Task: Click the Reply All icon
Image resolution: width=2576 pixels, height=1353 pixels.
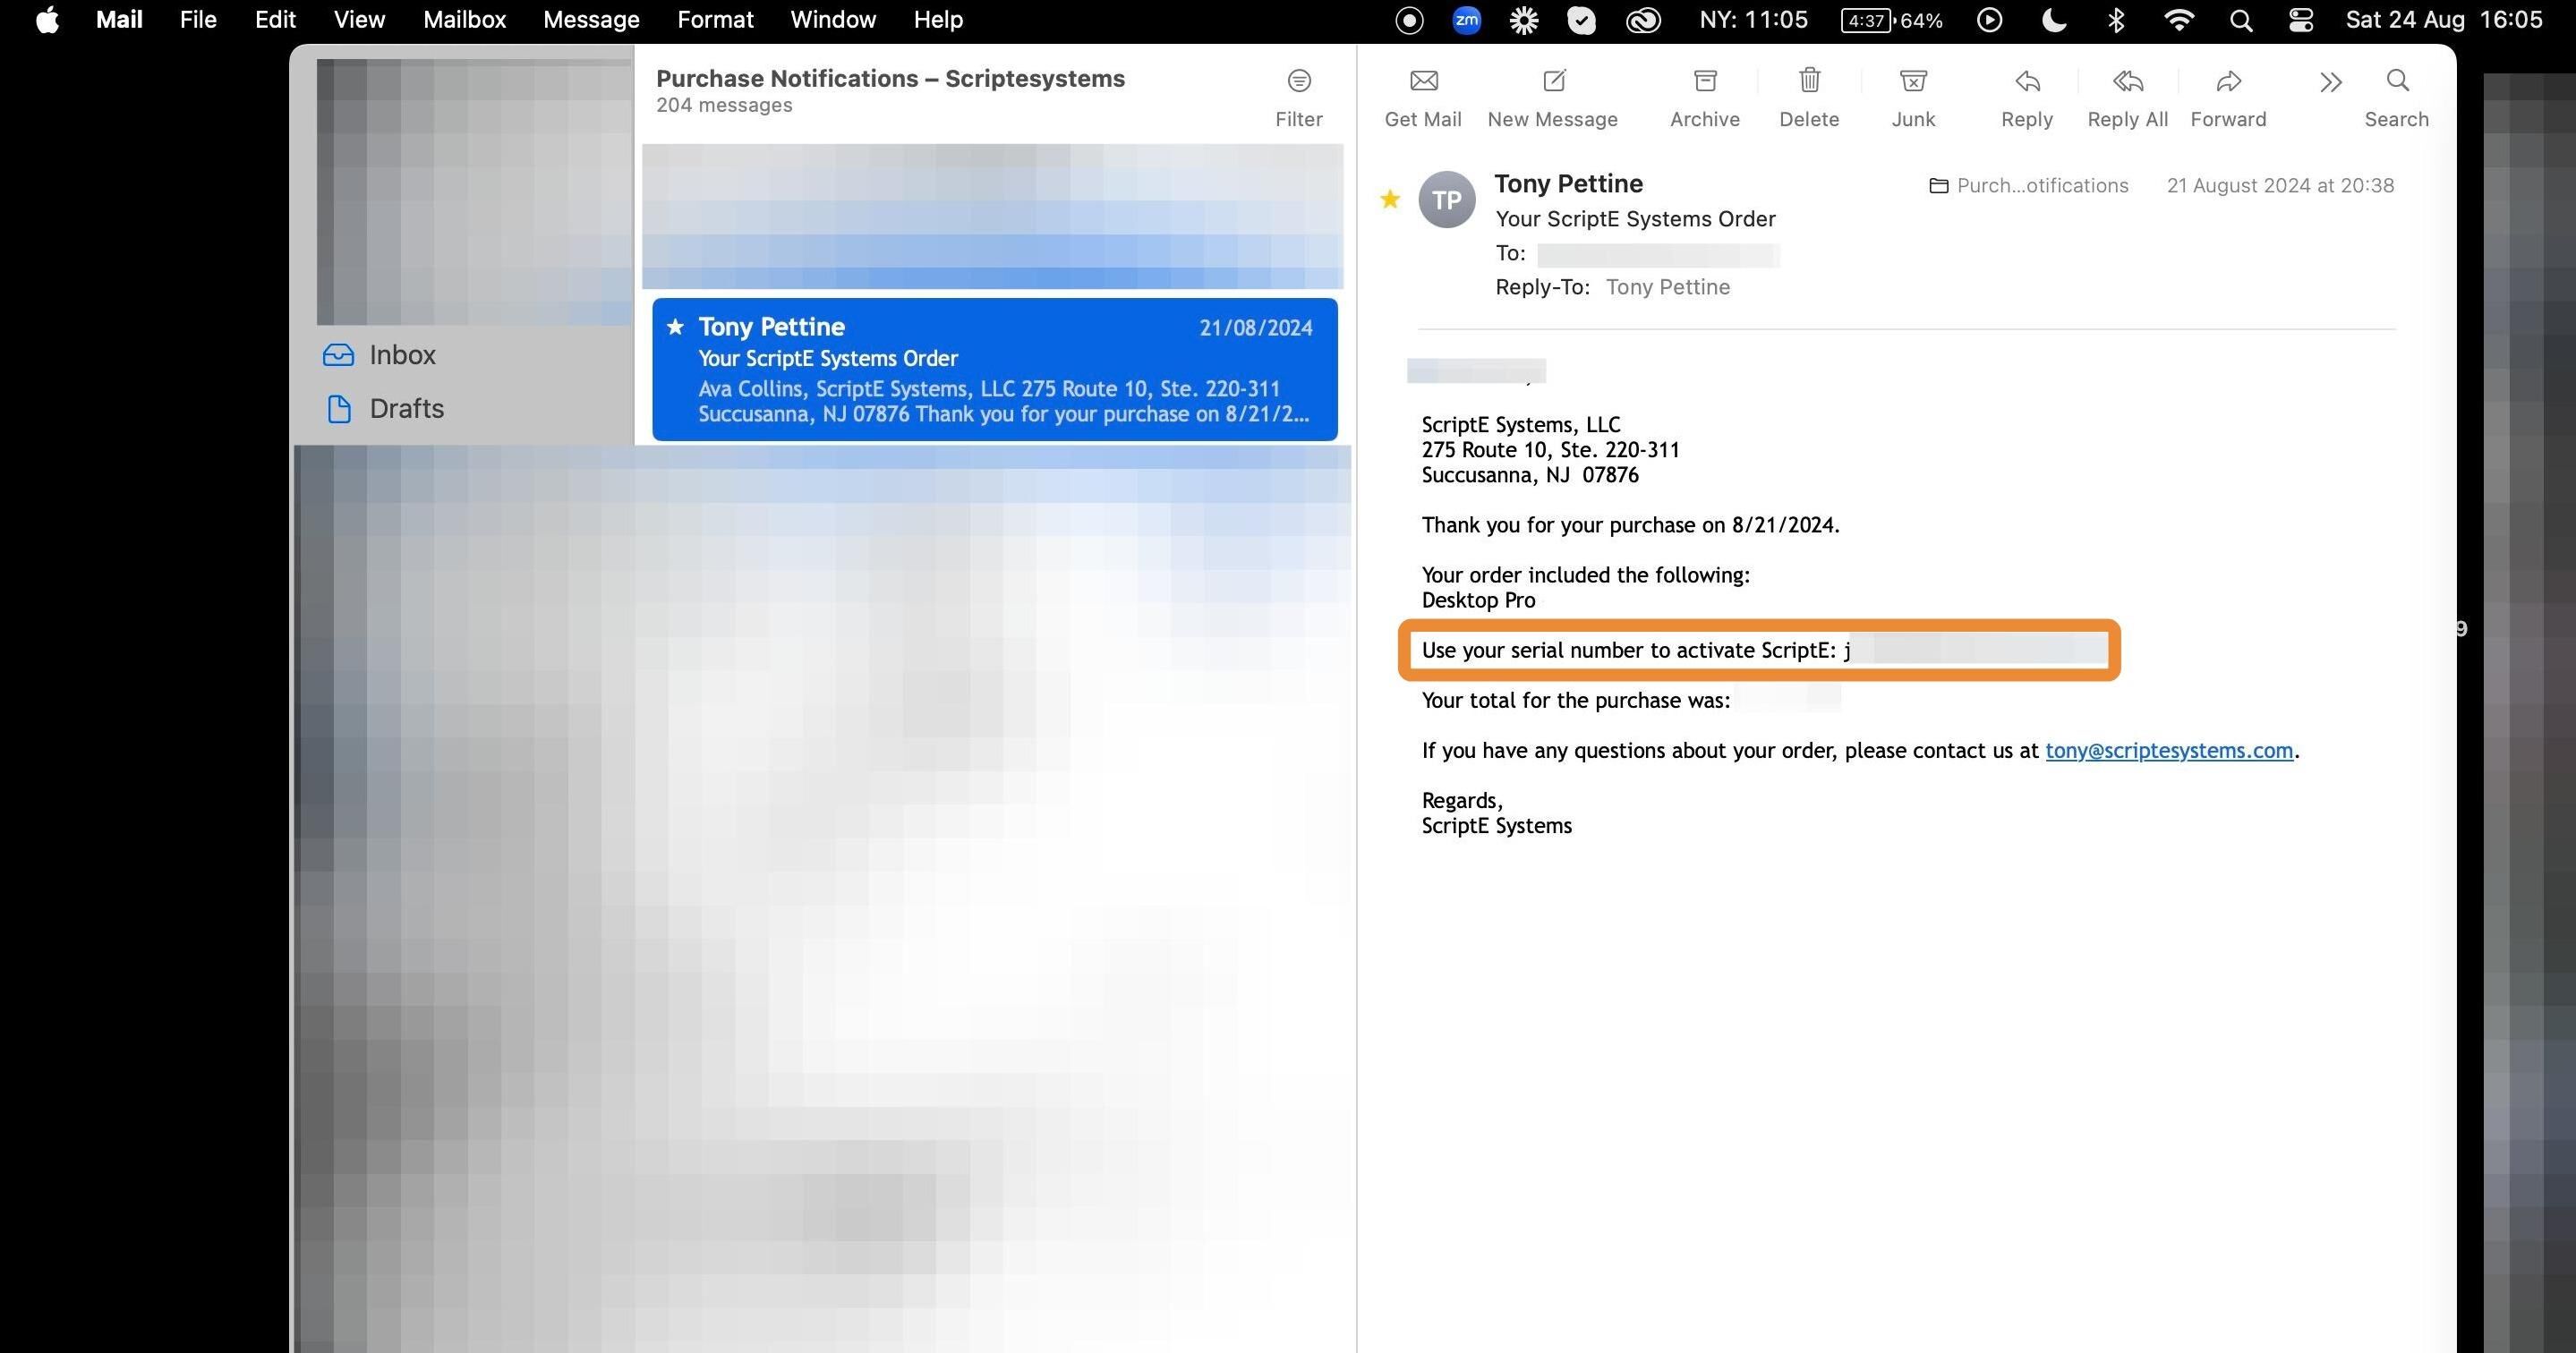Action: tap(2127, 81)
